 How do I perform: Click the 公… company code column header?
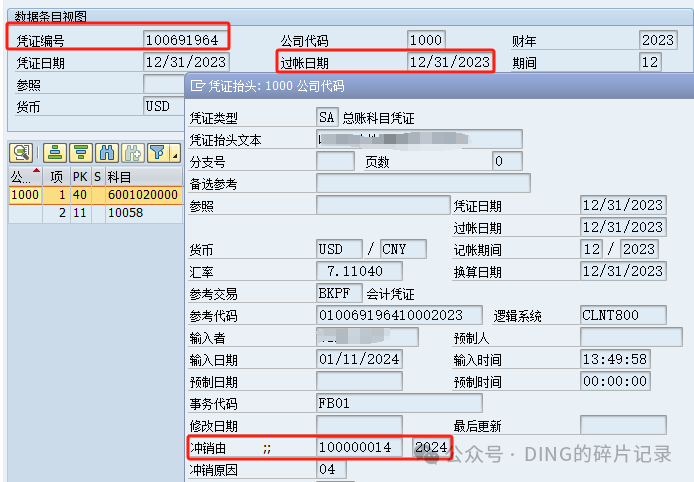25,177
